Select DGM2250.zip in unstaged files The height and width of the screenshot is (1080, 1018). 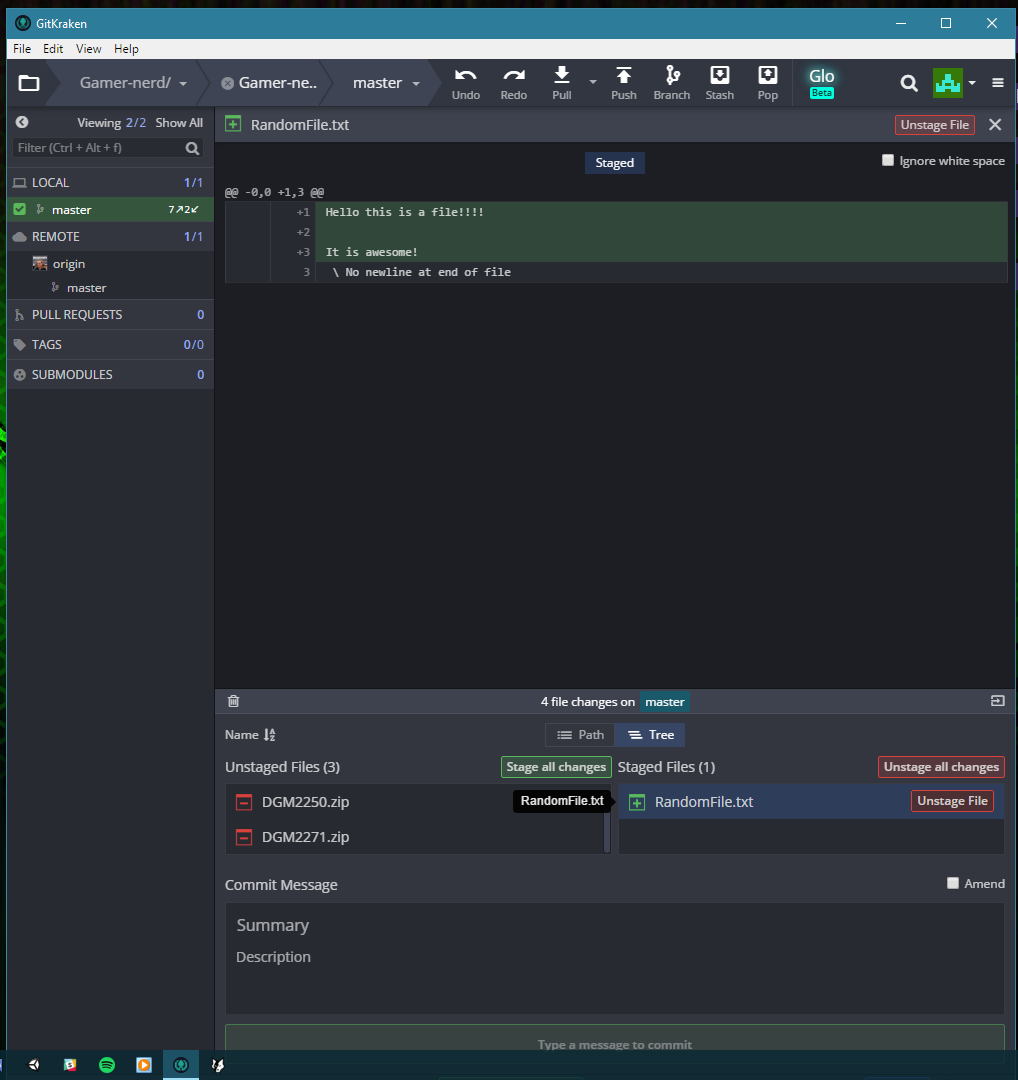pos(415,802)
